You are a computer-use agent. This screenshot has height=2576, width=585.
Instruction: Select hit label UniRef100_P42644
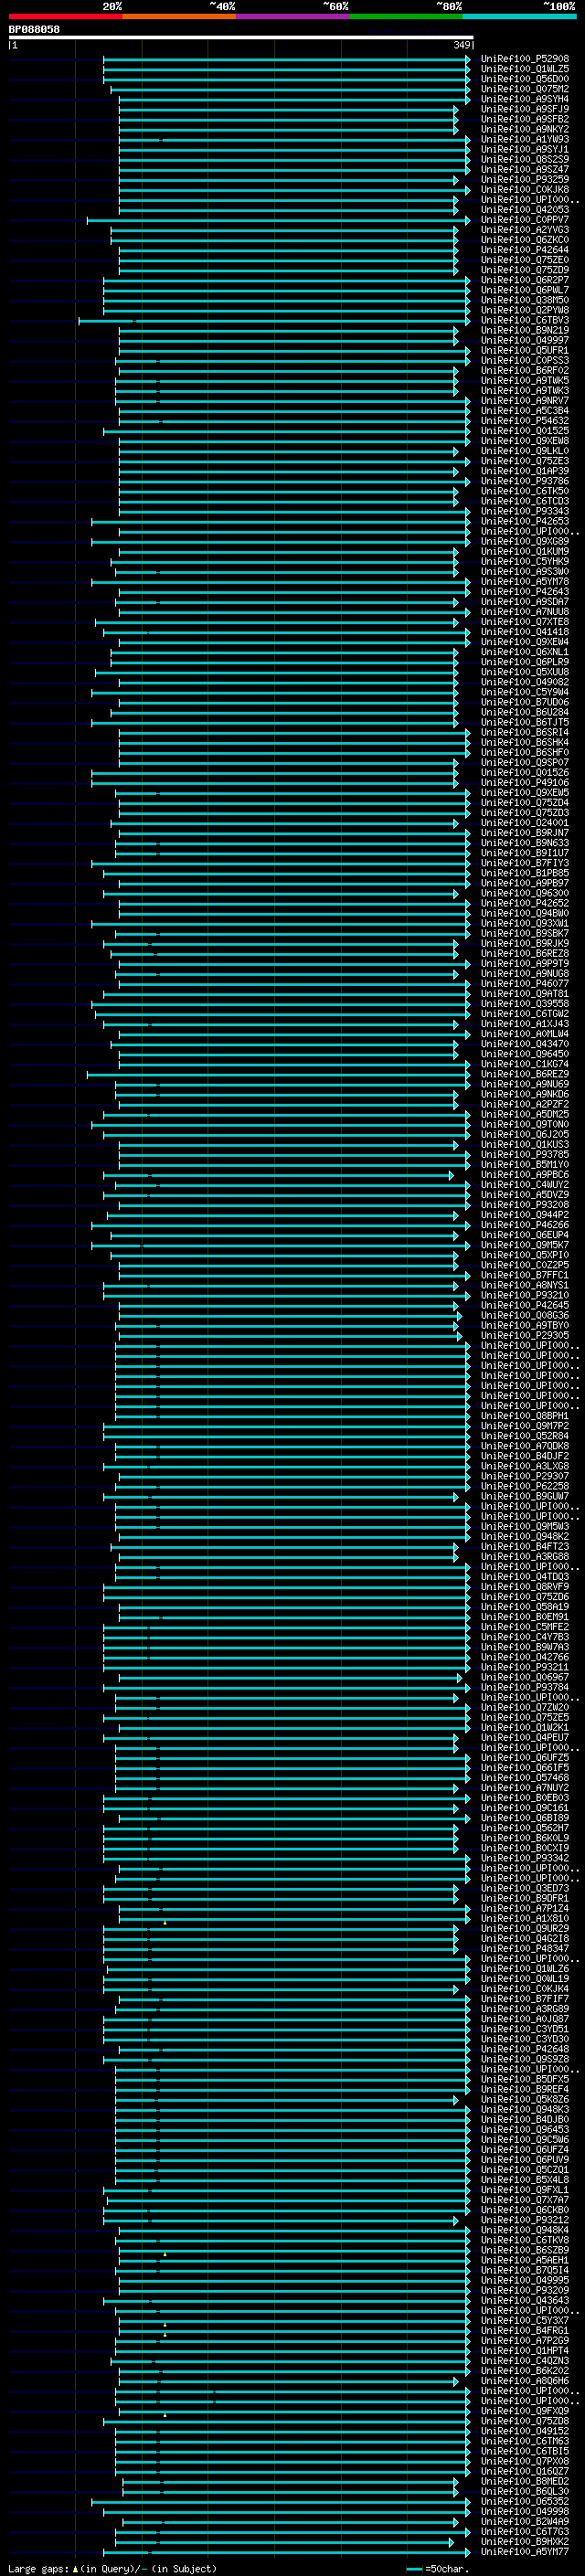pos(525,251)
